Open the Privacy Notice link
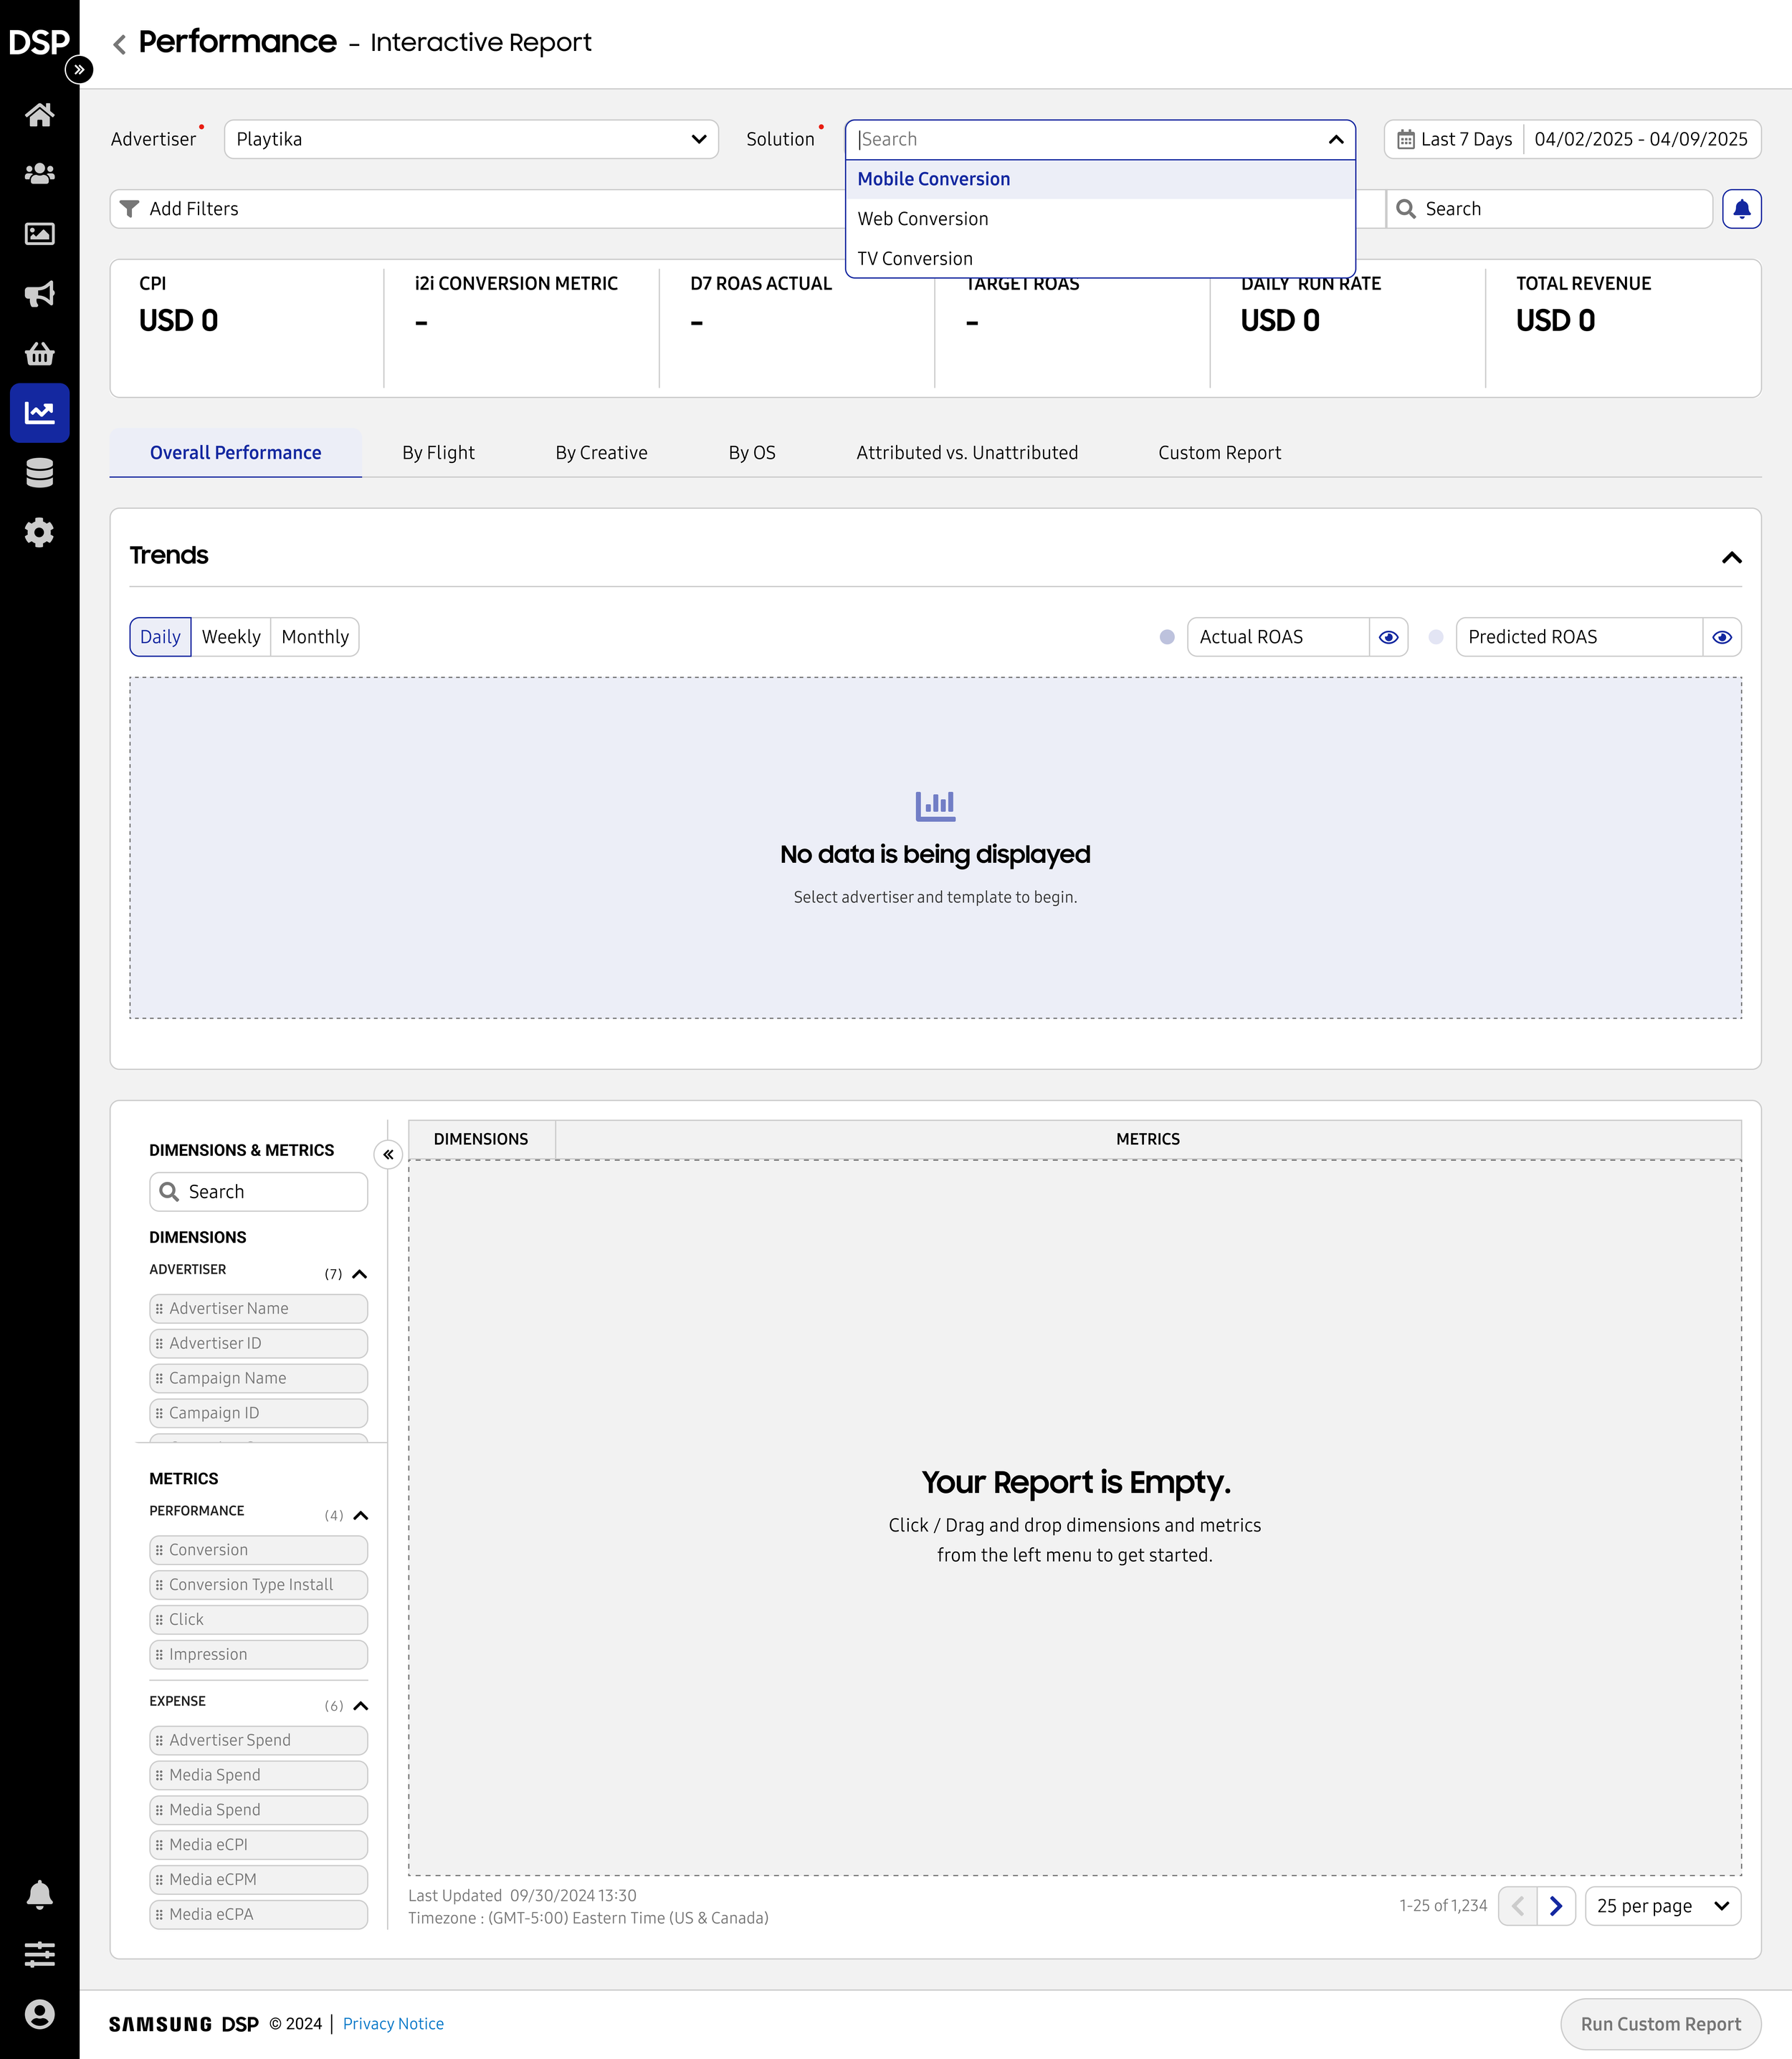1792x2059 pixels. pyautogui.click(x=393, y=2024)
